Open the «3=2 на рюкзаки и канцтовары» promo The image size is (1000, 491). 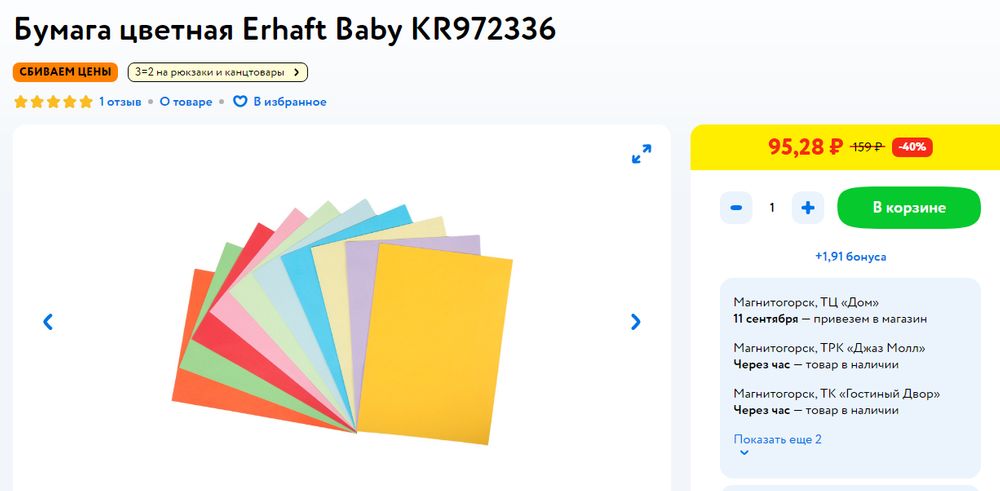(x=217, y=72)
